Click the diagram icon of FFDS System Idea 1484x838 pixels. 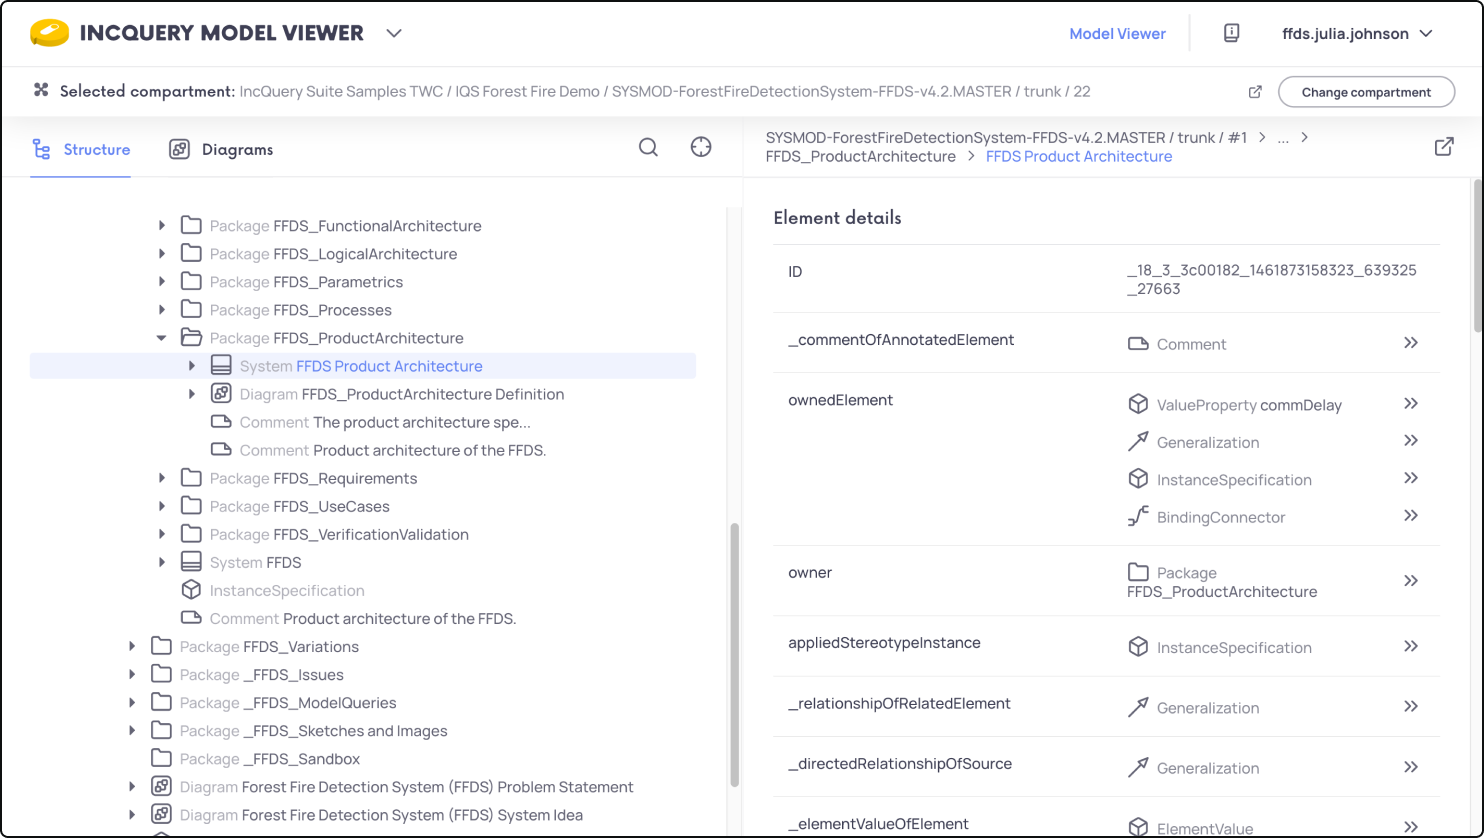coord(161,814)
